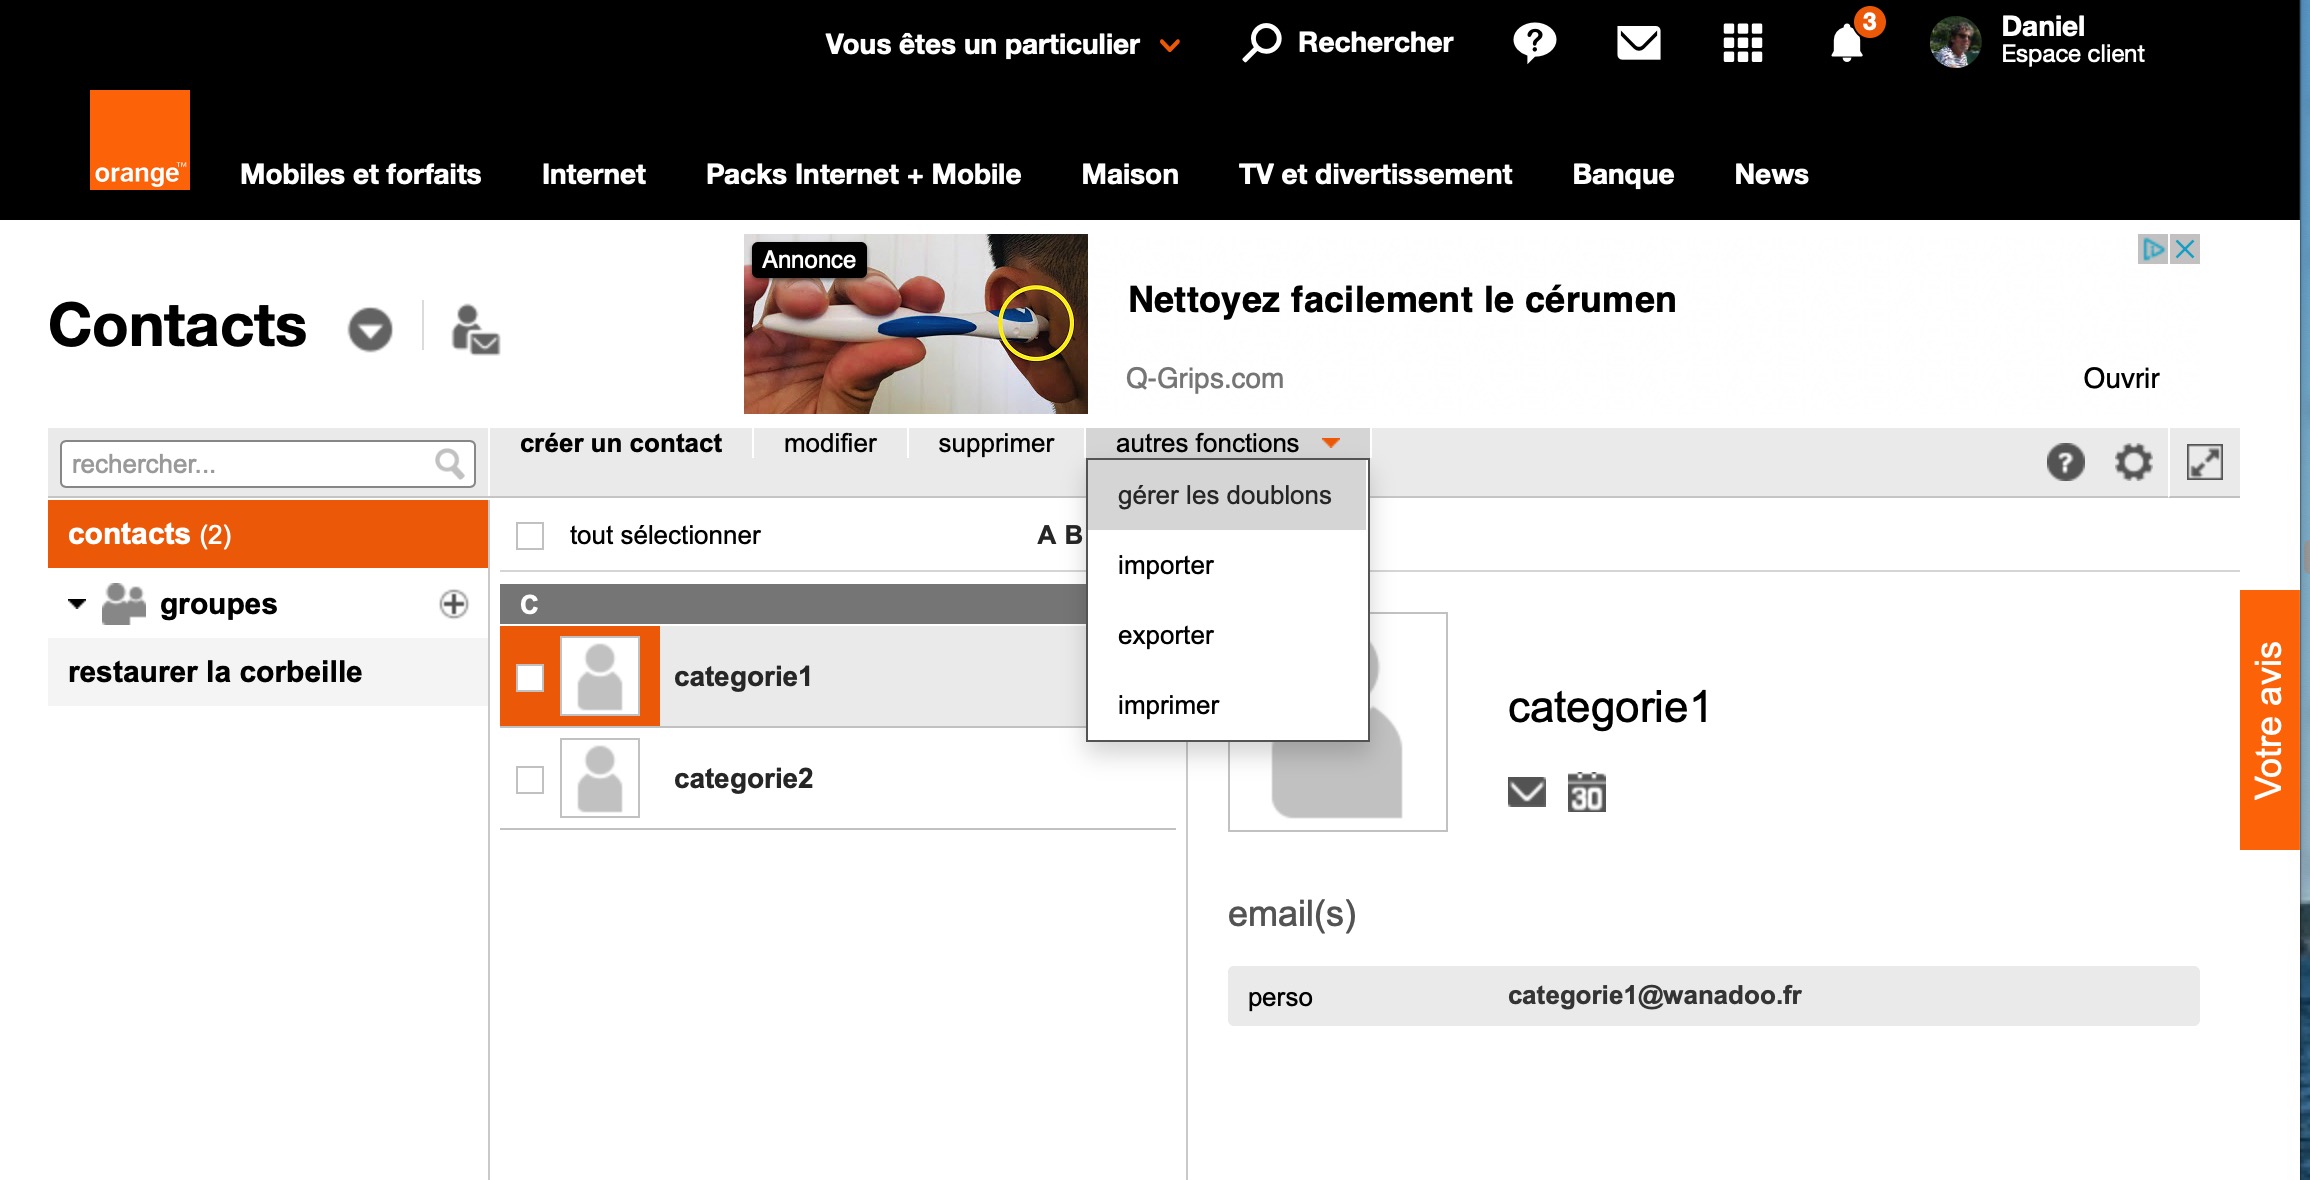Viewport: 2310px width, 1180px height.
Task: Click calendar icon for categorie1
Action: tap(1586, 793)
